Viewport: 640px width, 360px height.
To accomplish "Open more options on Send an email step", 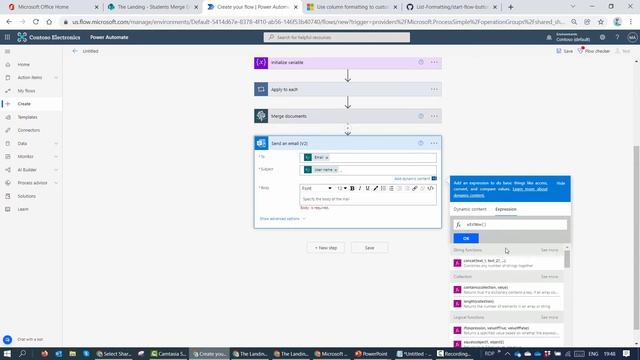I will [x=434, y=143].
